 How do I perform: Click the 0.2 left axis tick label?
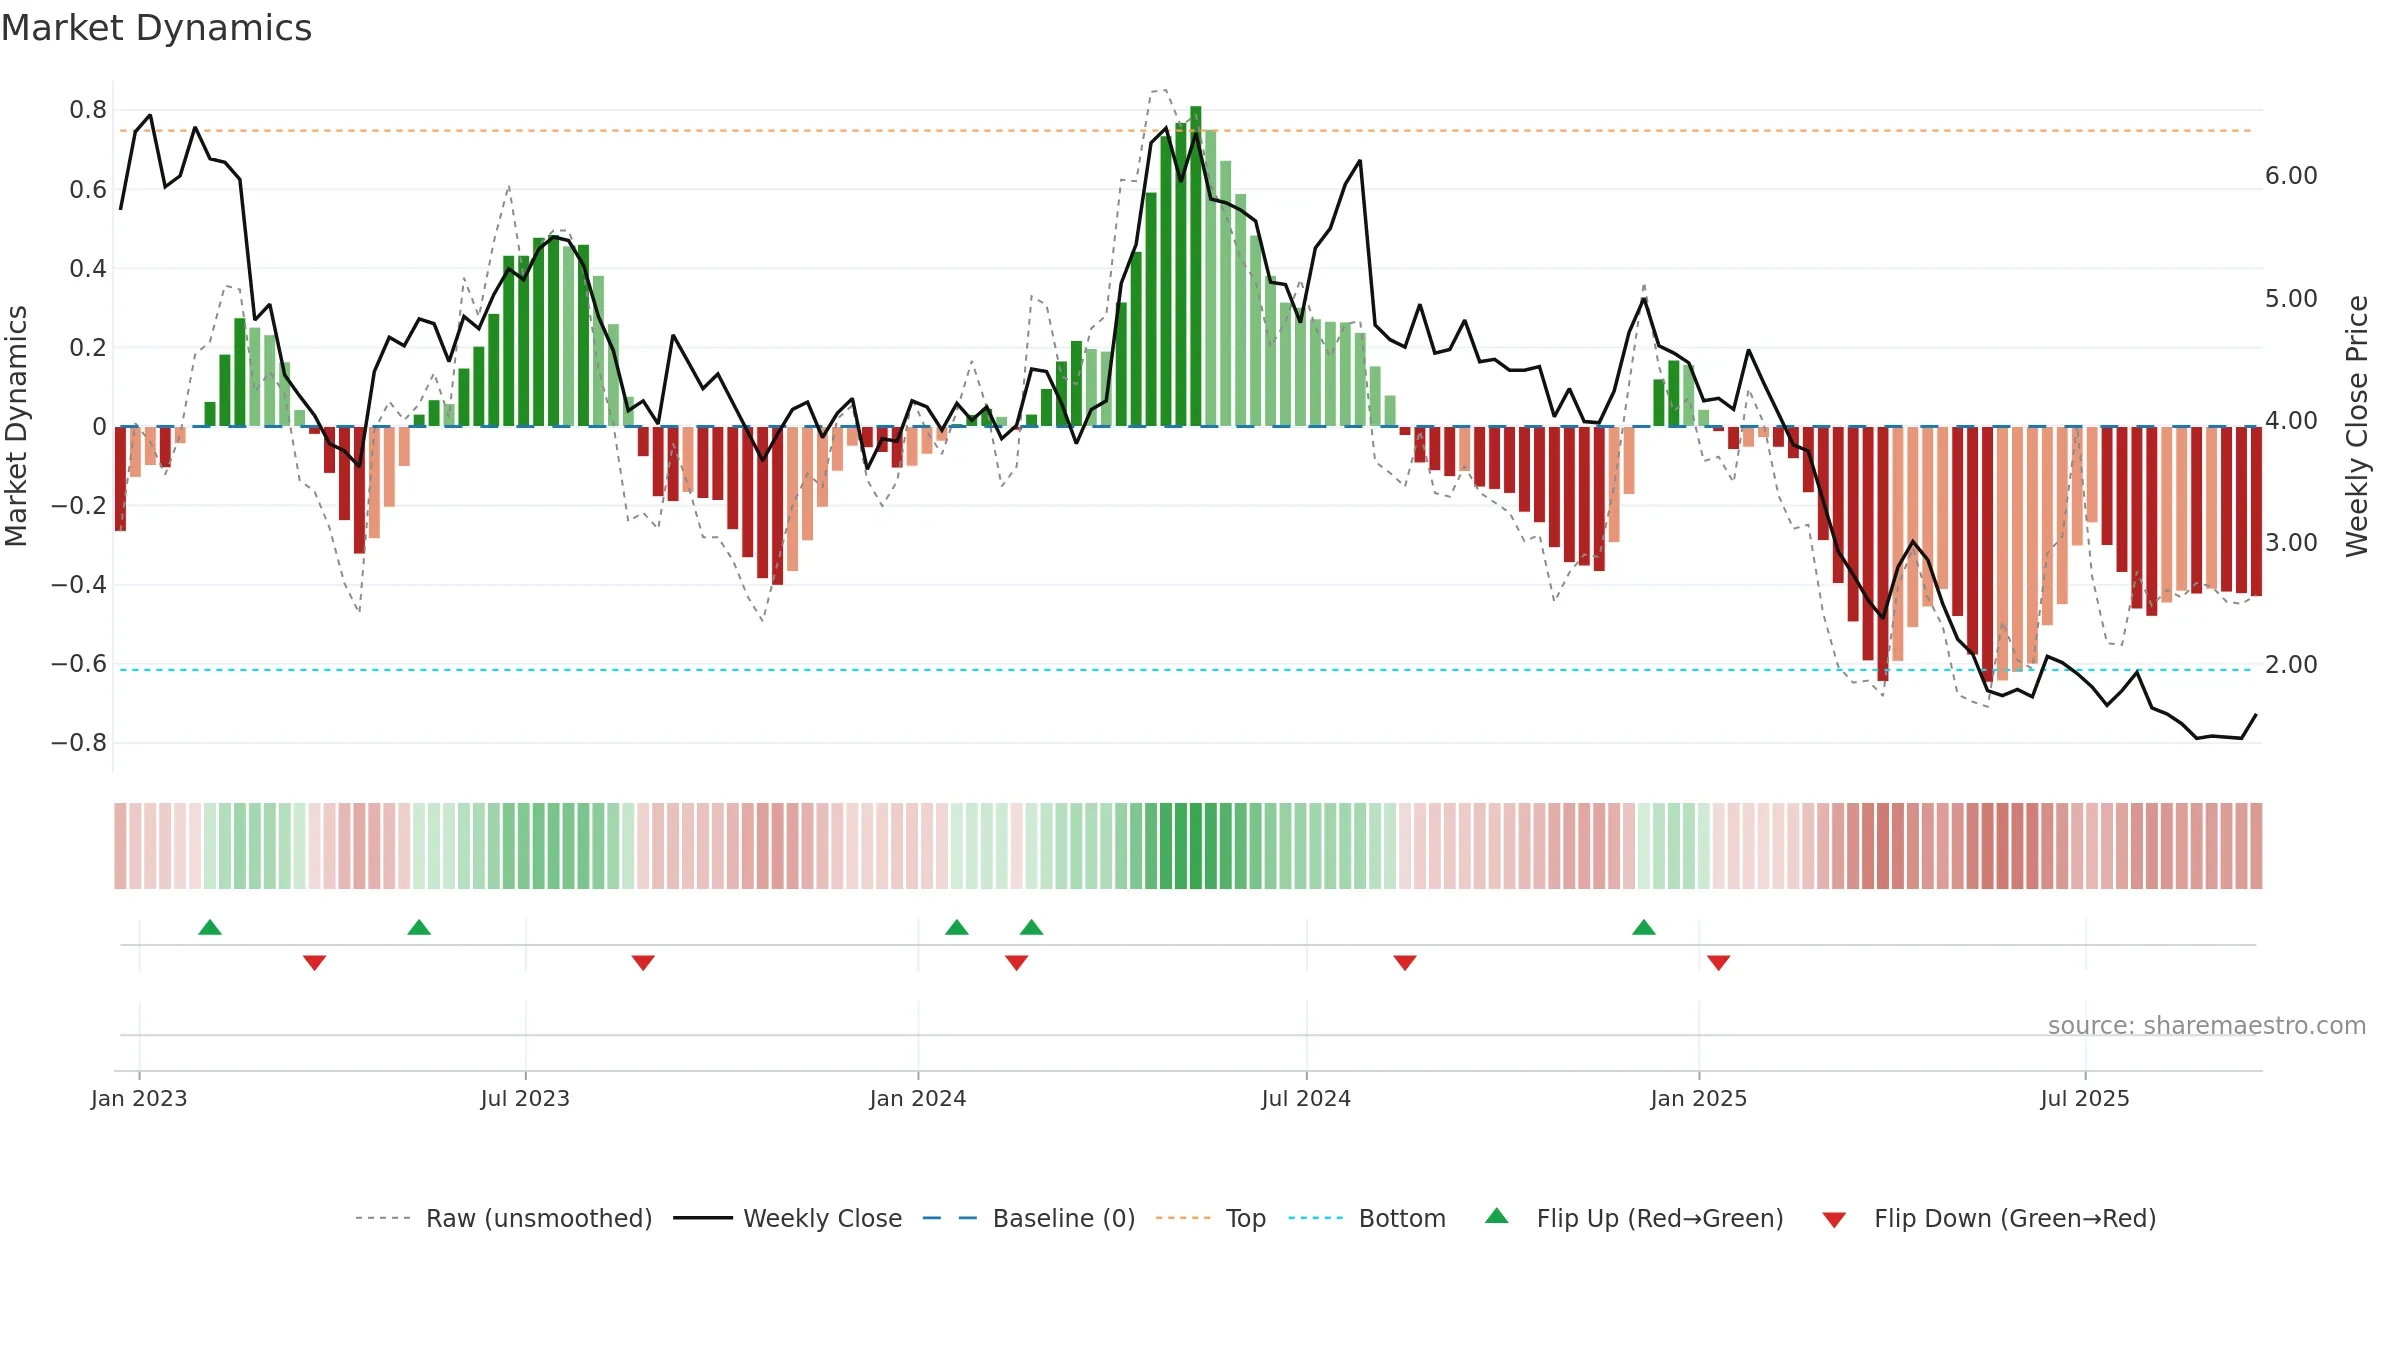[88, 348]
